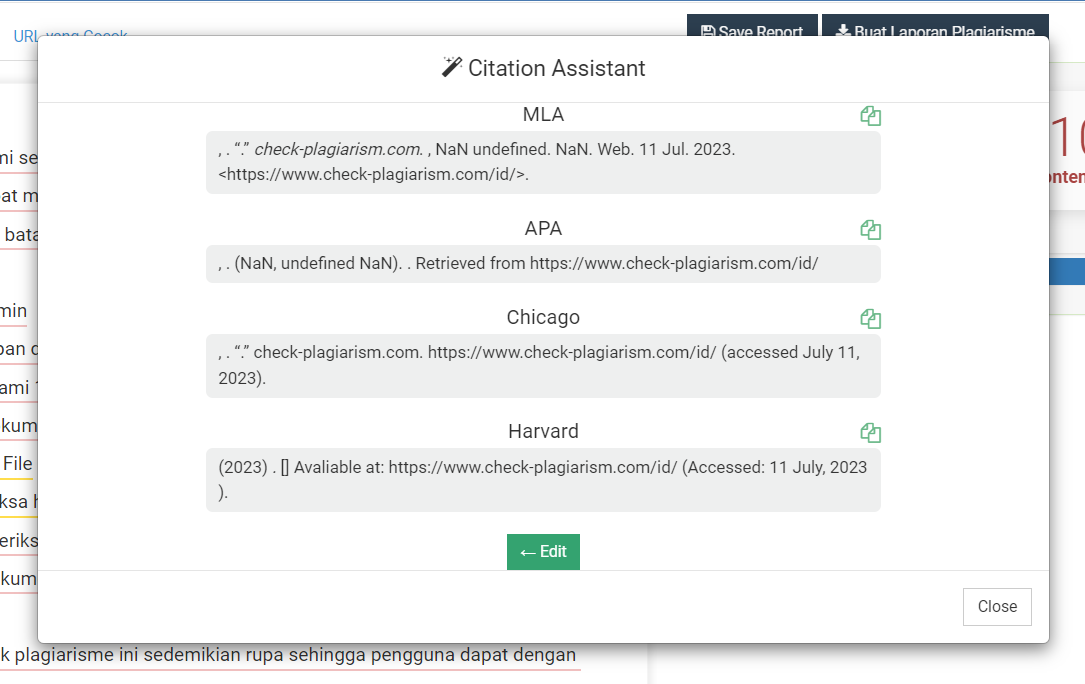1085x684 pixels.
Task: Click the Chicago heading label
Action: click(543, 317)
